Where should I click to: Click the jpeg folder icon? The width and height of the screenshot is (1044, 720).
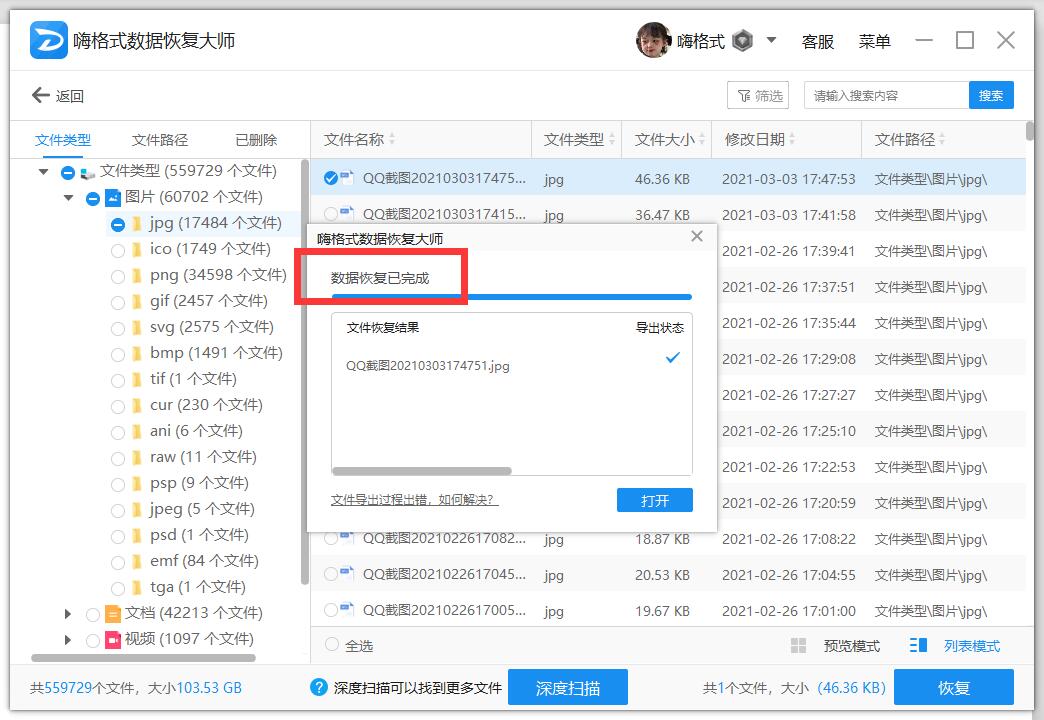coord(136,510)
